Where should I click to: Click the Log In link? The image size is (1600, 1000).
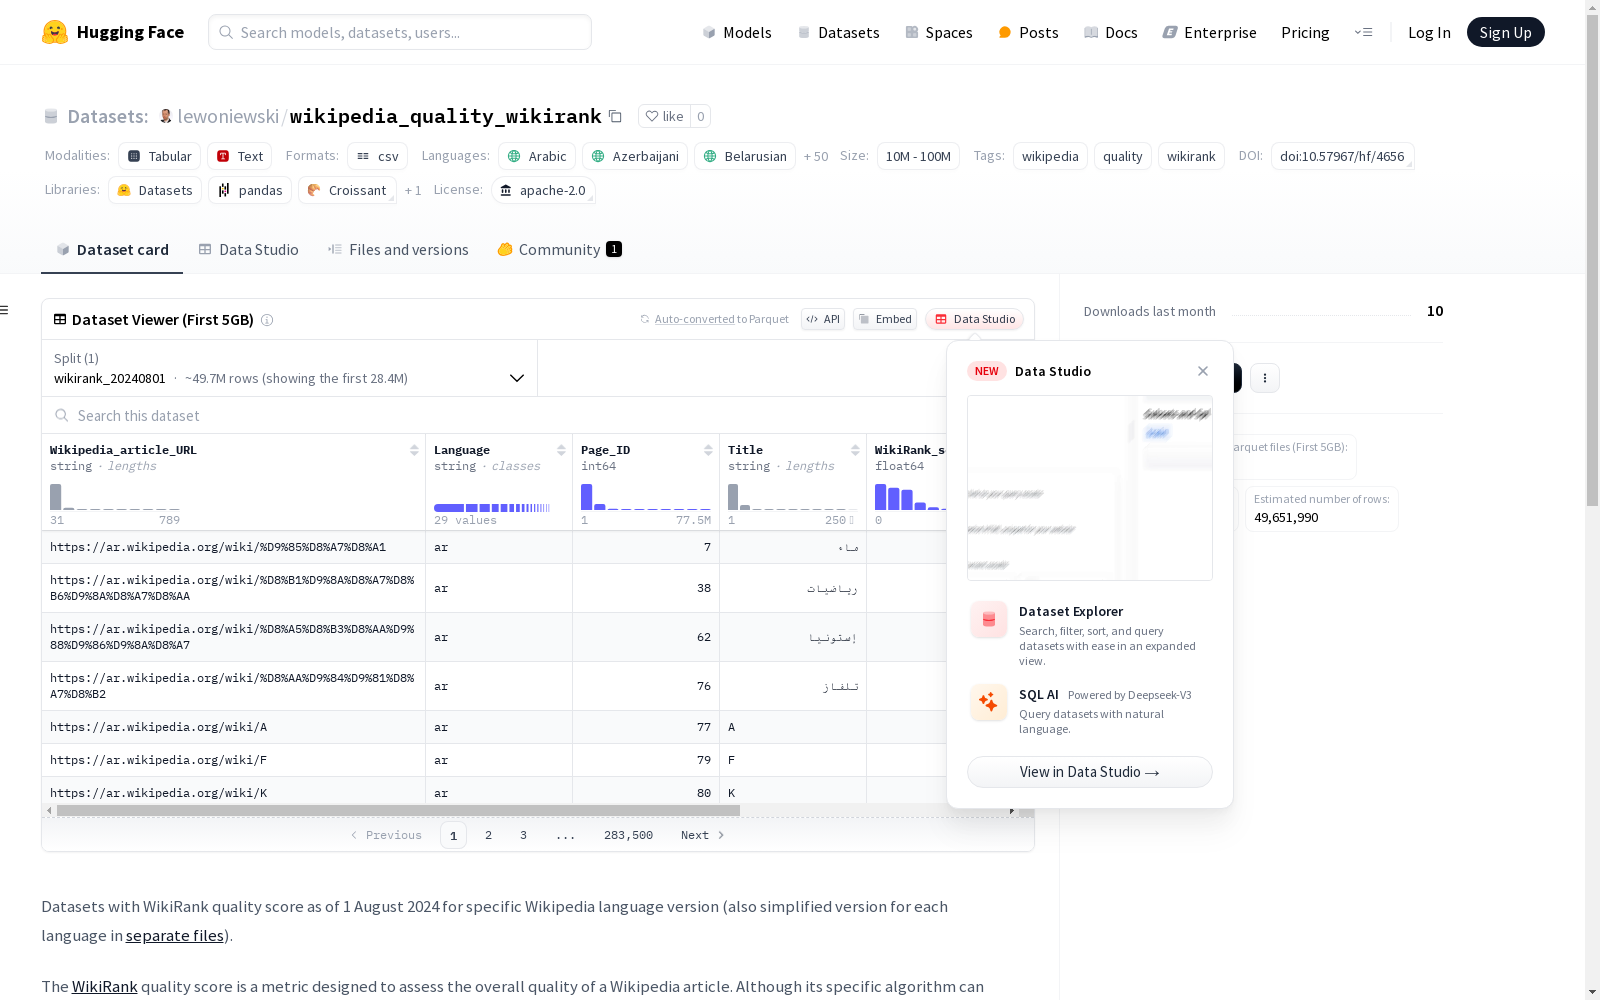click(1429, 32)
